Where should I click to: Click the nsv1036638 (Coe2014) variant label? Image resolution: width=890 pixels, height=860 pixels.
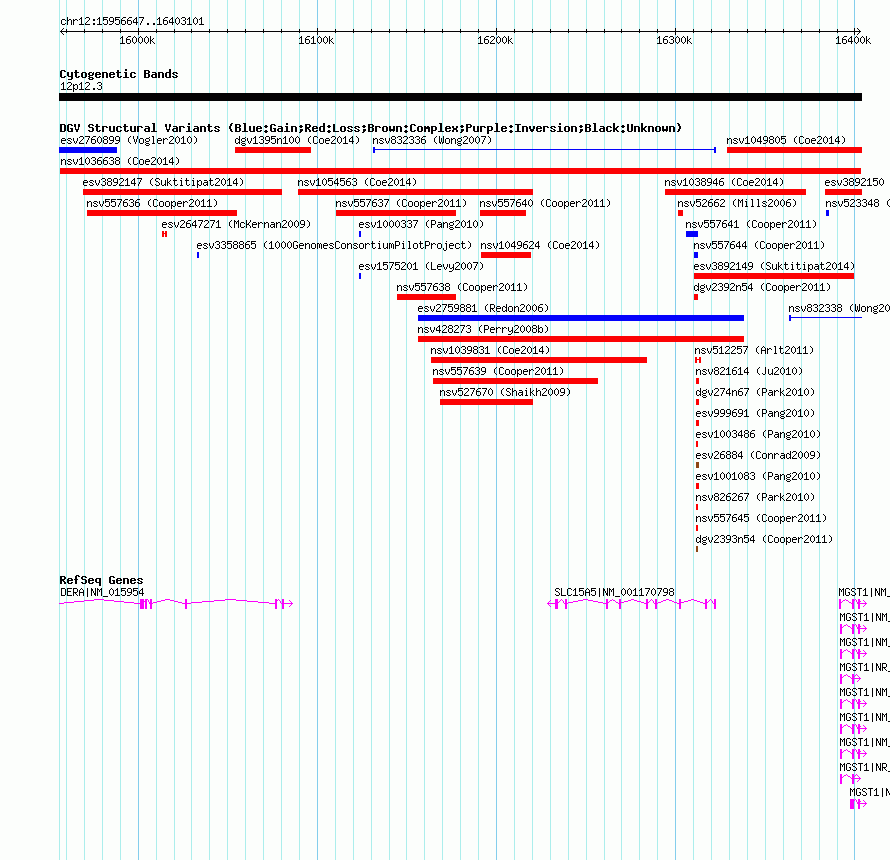(120, 161)
